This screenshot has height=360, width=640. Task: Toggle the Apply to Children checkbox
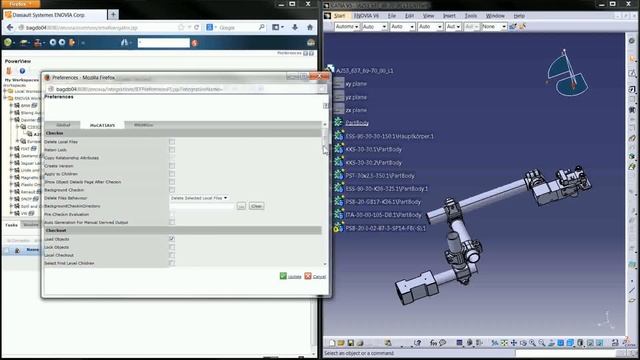(172, 174)
